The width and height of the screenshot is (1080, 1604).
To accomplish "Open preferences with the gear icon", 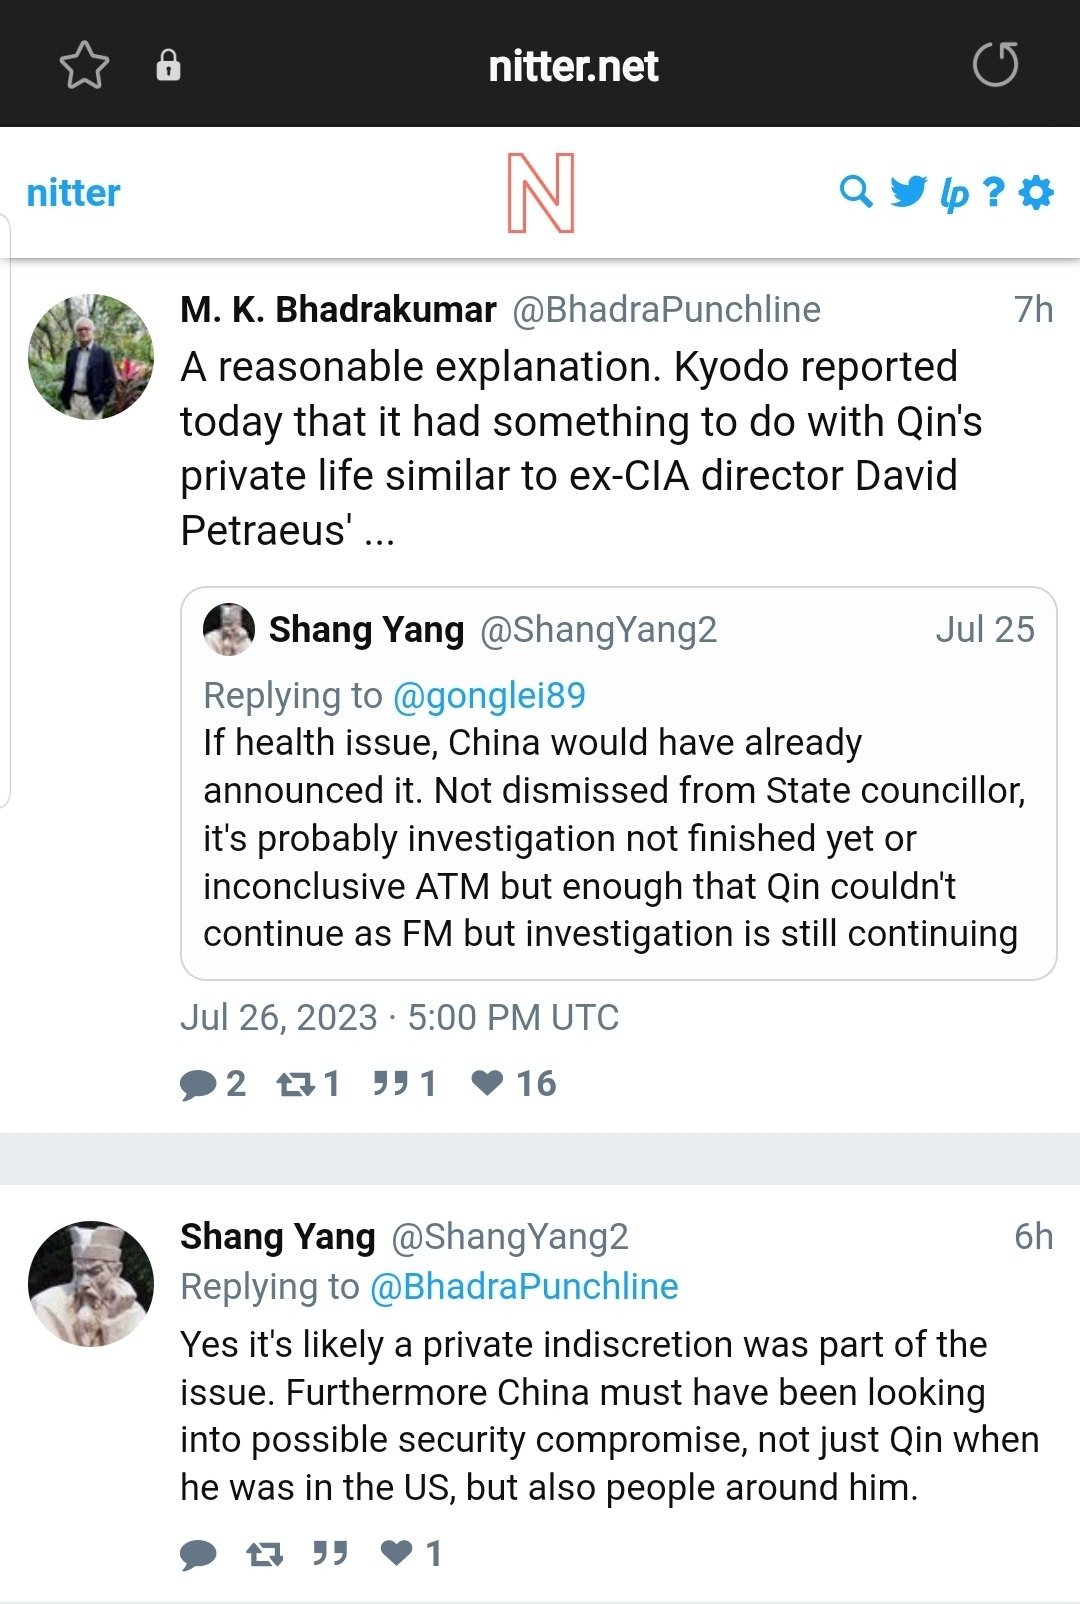I will point(1036,191).
